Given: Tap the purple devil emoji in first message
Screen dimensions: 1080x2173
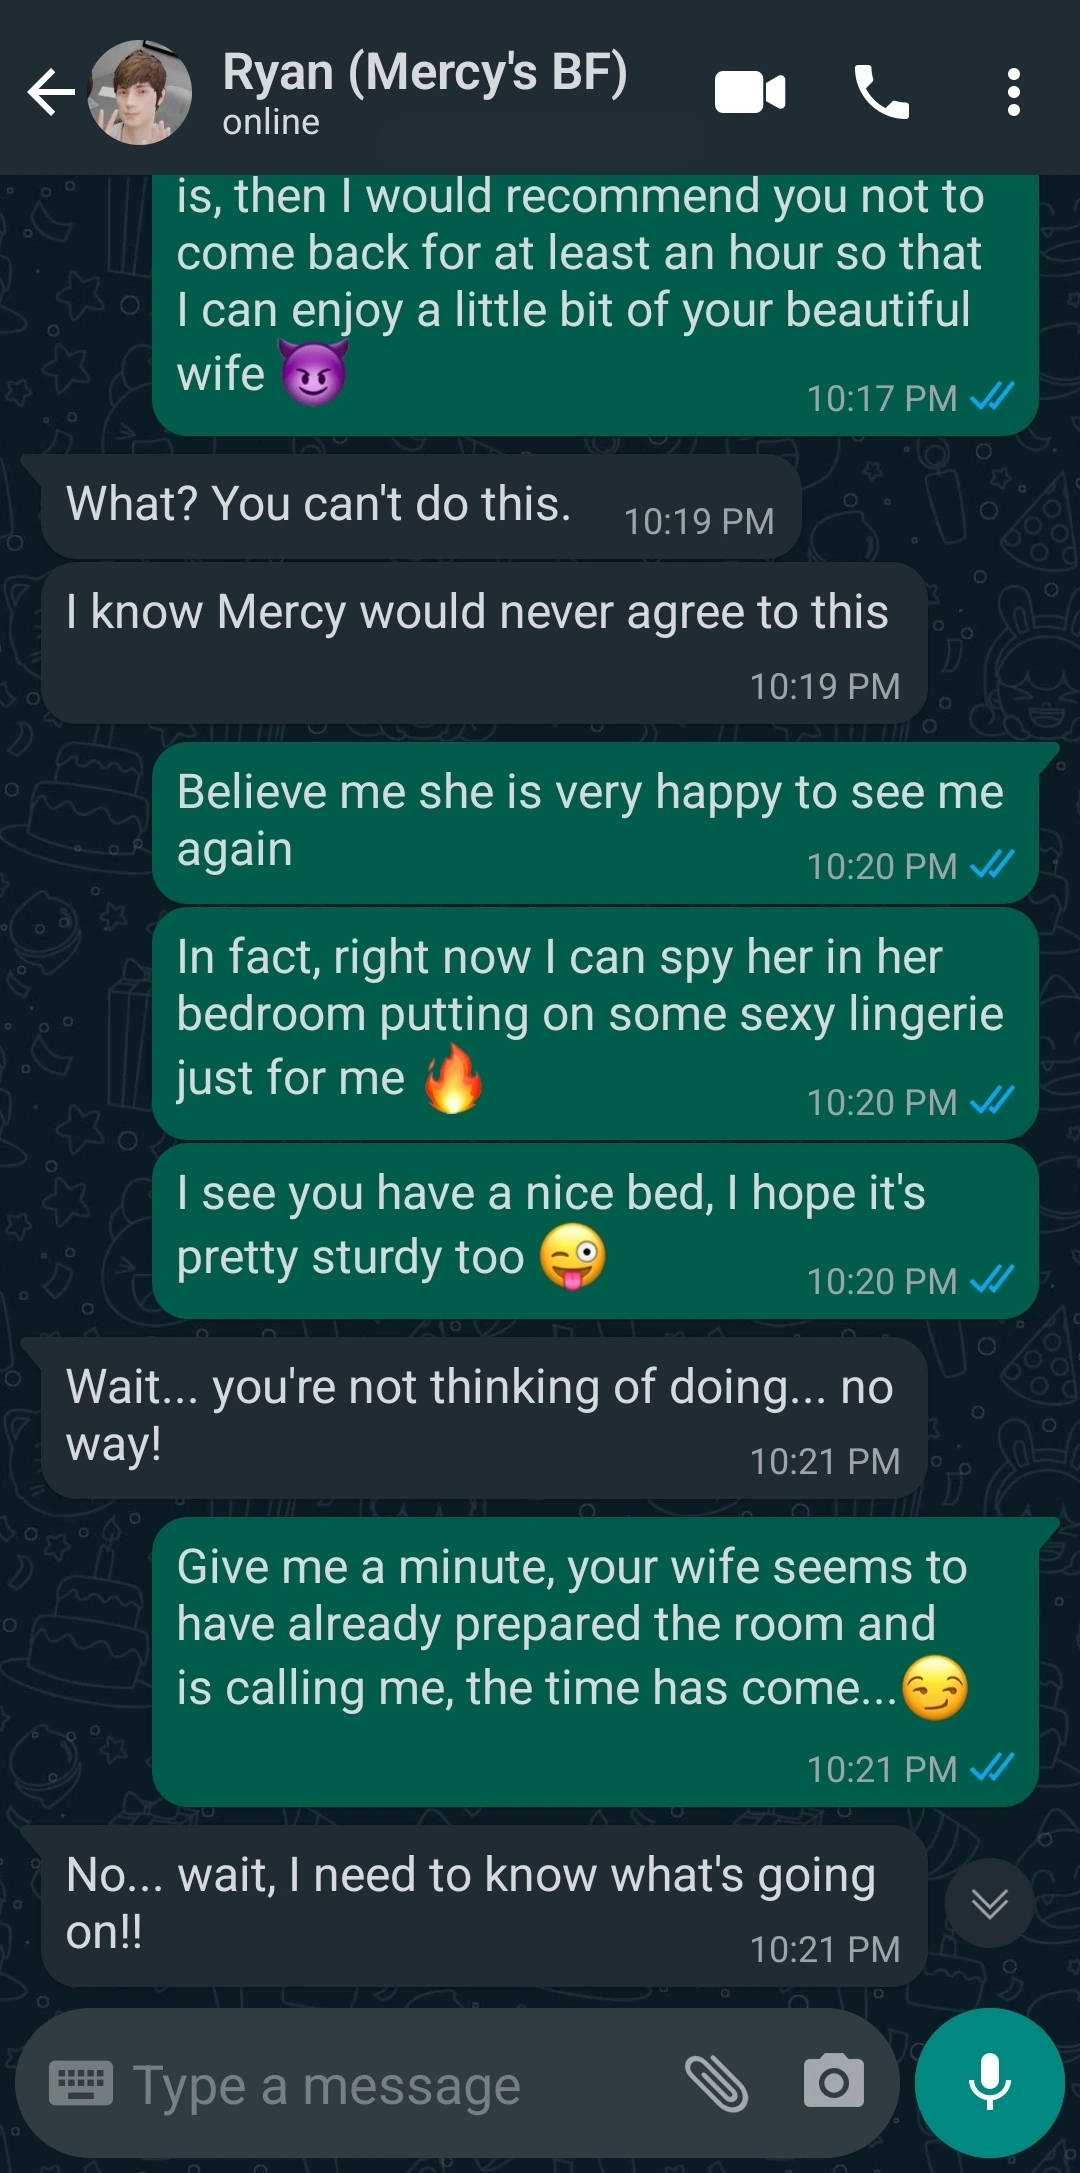Looking at the screenshot, I should [314, 372].
